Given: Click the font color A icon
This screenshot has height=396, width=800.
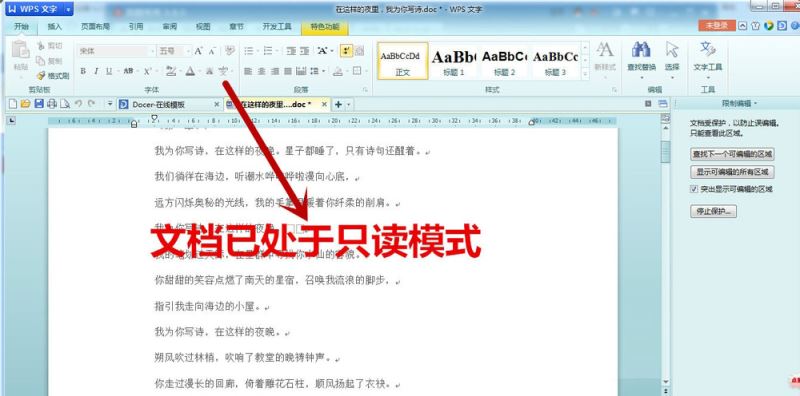Looking at the screenshot, I should 190,71.
